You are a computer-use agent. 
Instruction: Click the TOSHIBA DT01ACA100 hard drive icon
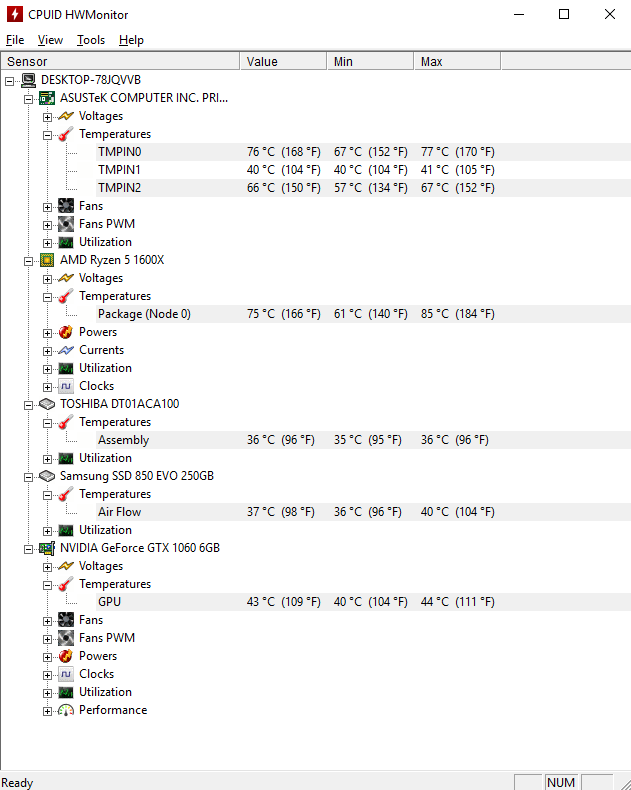pos(47,404)
